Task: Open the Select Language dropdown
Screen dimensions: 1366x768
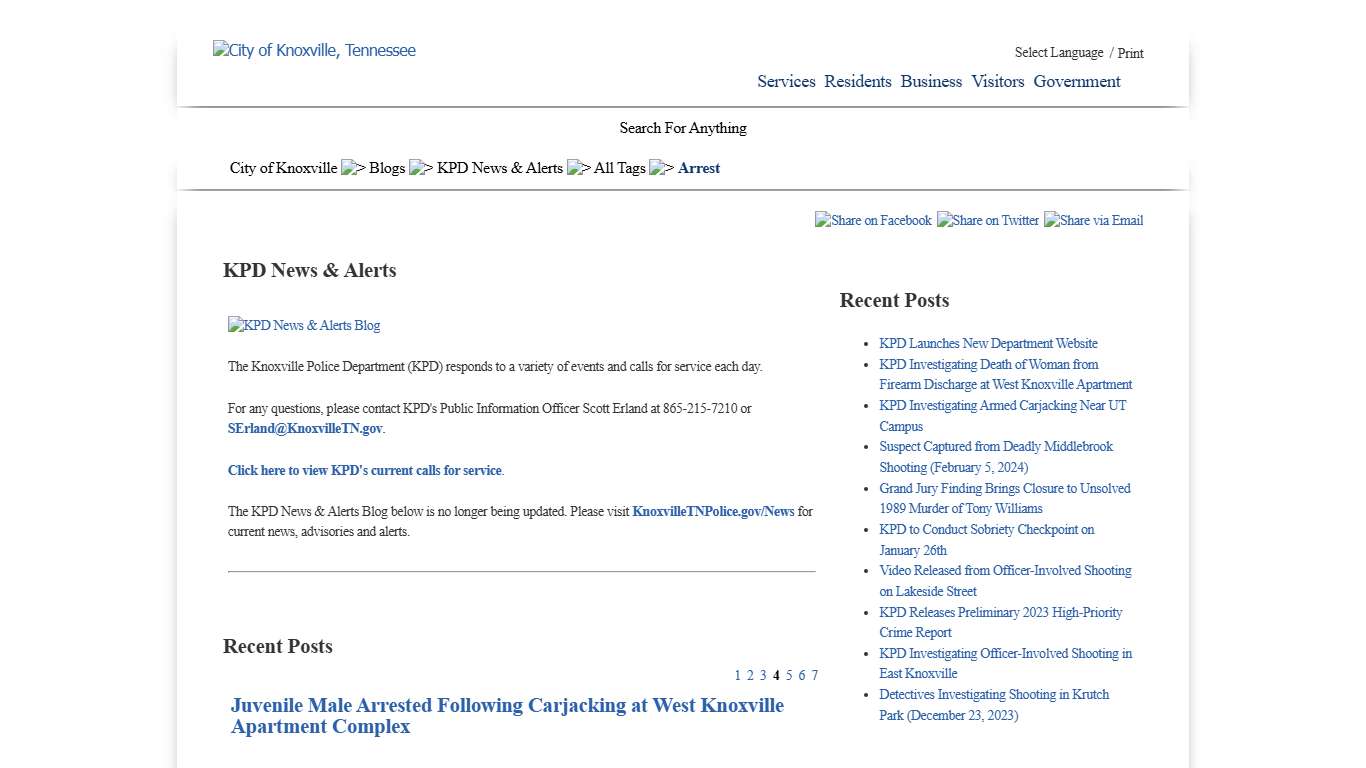Action: (x=1057, y=53)
